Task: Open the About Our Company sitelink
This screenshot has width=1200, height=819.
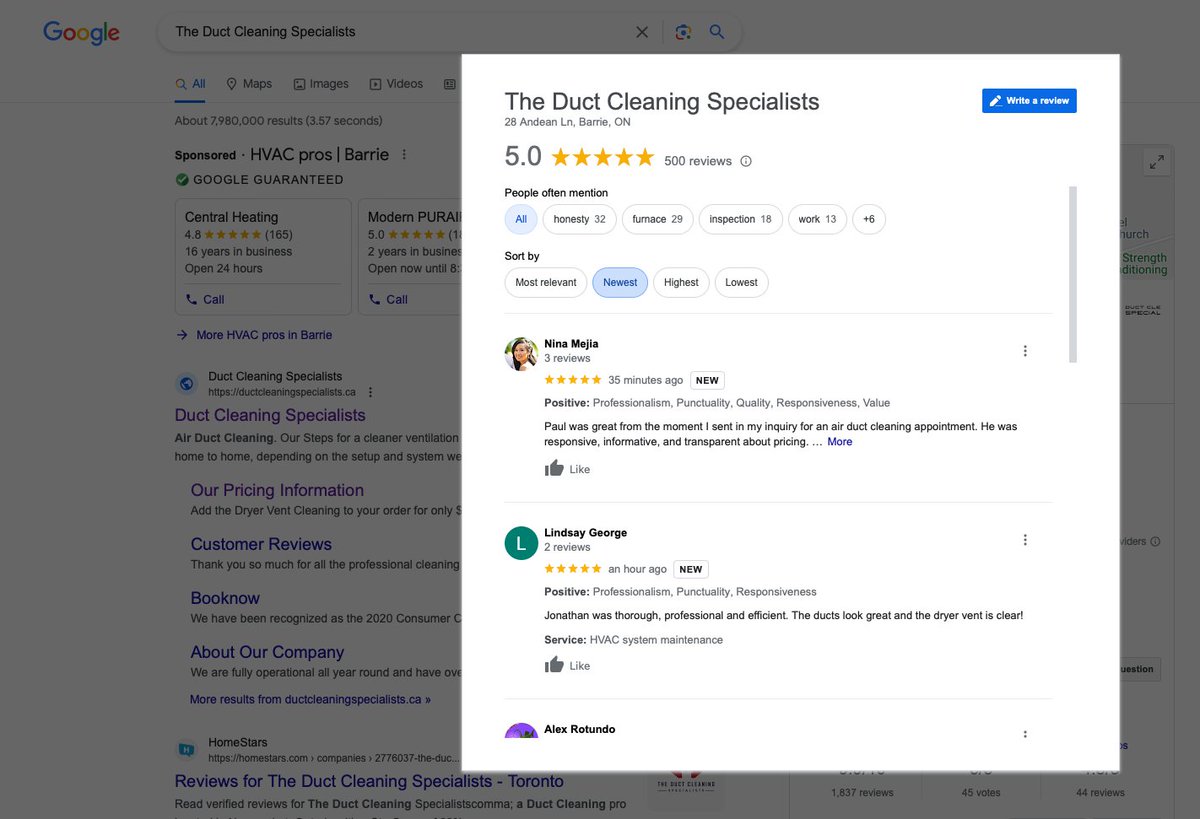Action: (x=267, y=652)
